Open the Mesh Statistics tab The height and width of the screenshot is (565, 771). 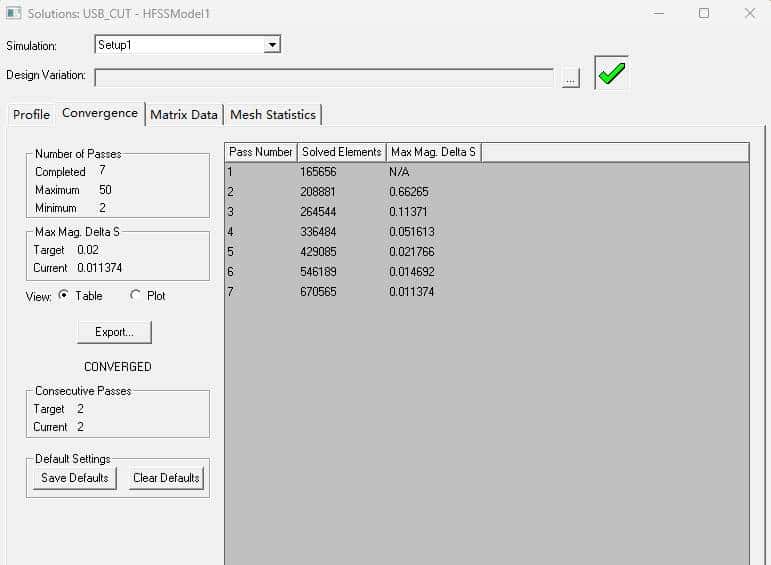[273, 114]
